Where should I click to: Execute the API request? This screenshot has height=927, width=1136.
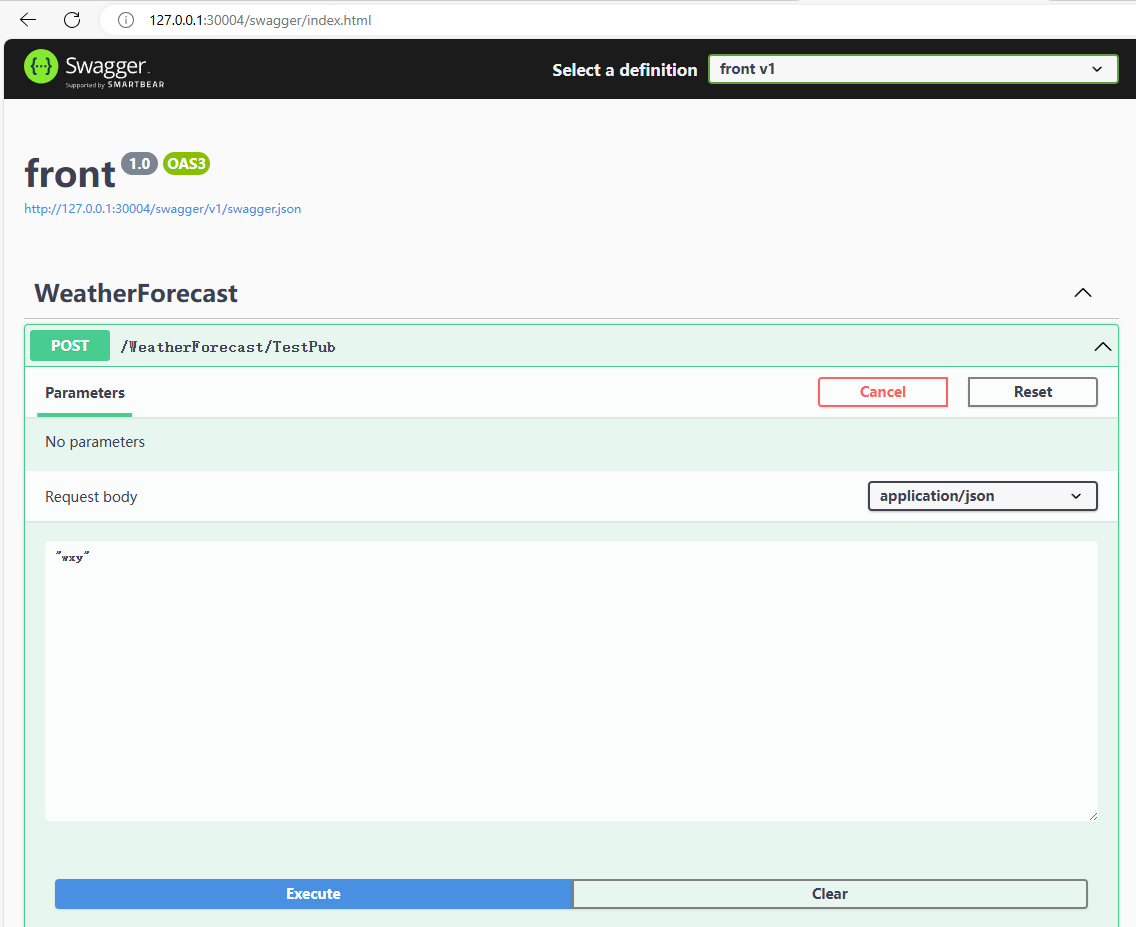point(314,894)
